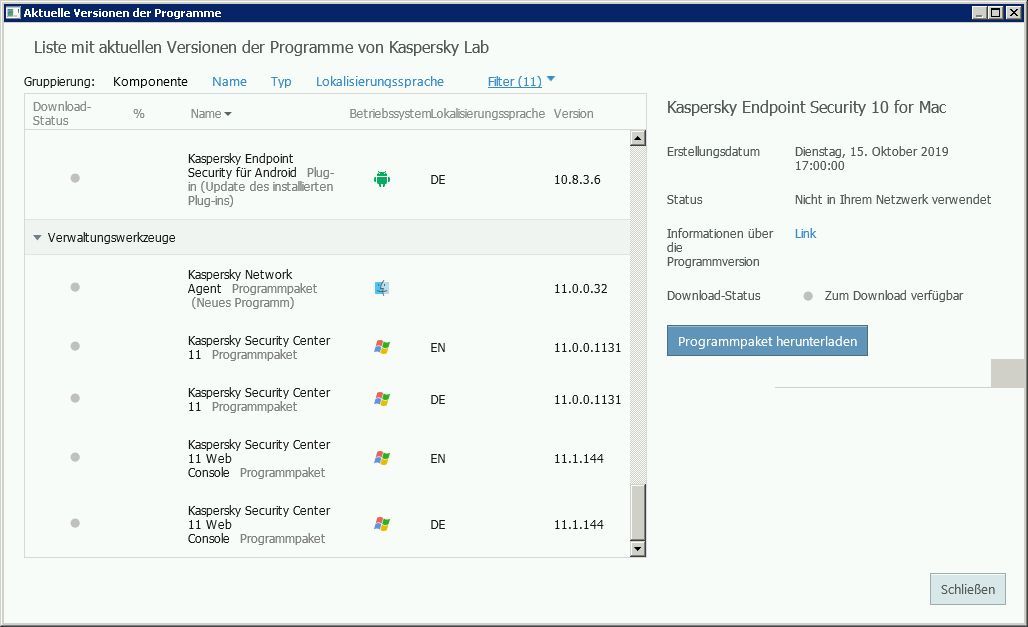1028x627 pixels.
Task: Collapse the Verwaltungswerkzeuge group
Action: click(x=38, y=238)
